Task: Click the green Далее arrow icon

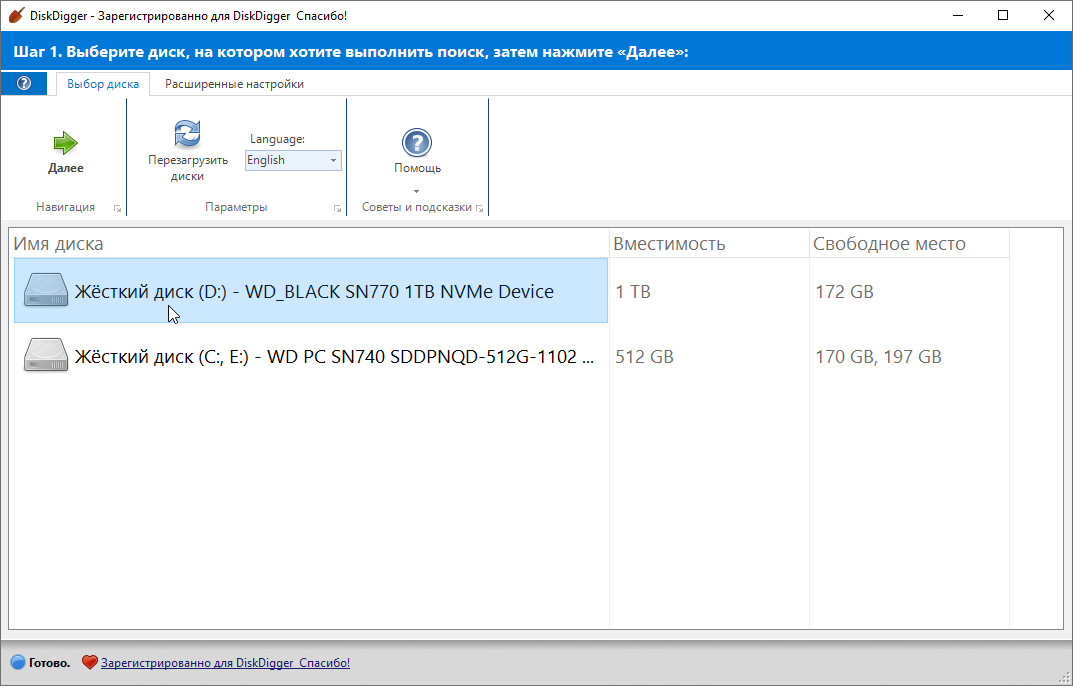Action: (x=66, y=142)
